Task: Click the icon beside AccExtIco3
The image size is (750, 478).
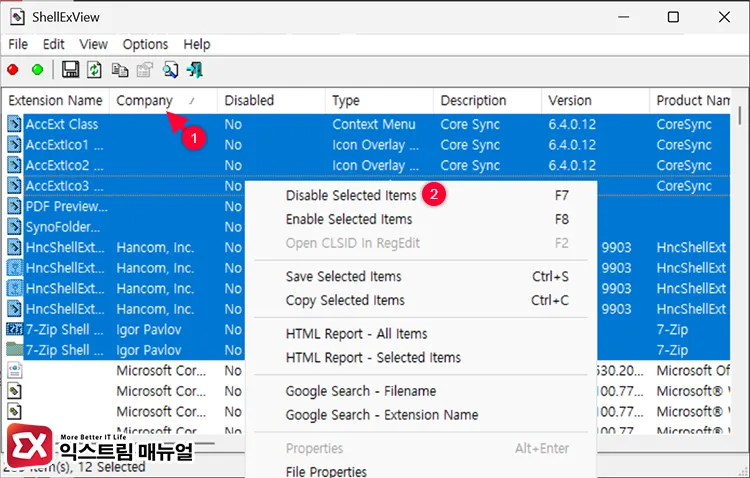Action: 14,186
